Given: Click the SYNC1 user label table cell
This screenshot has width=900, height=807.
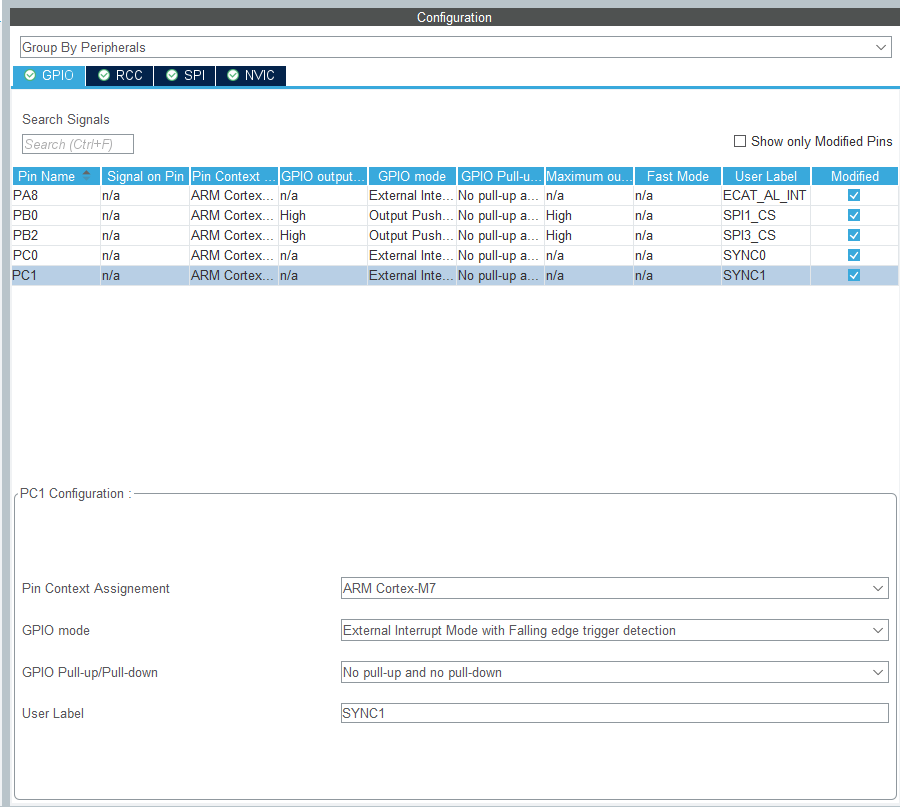Looking at the screenshot, I should tap(766, 276).
